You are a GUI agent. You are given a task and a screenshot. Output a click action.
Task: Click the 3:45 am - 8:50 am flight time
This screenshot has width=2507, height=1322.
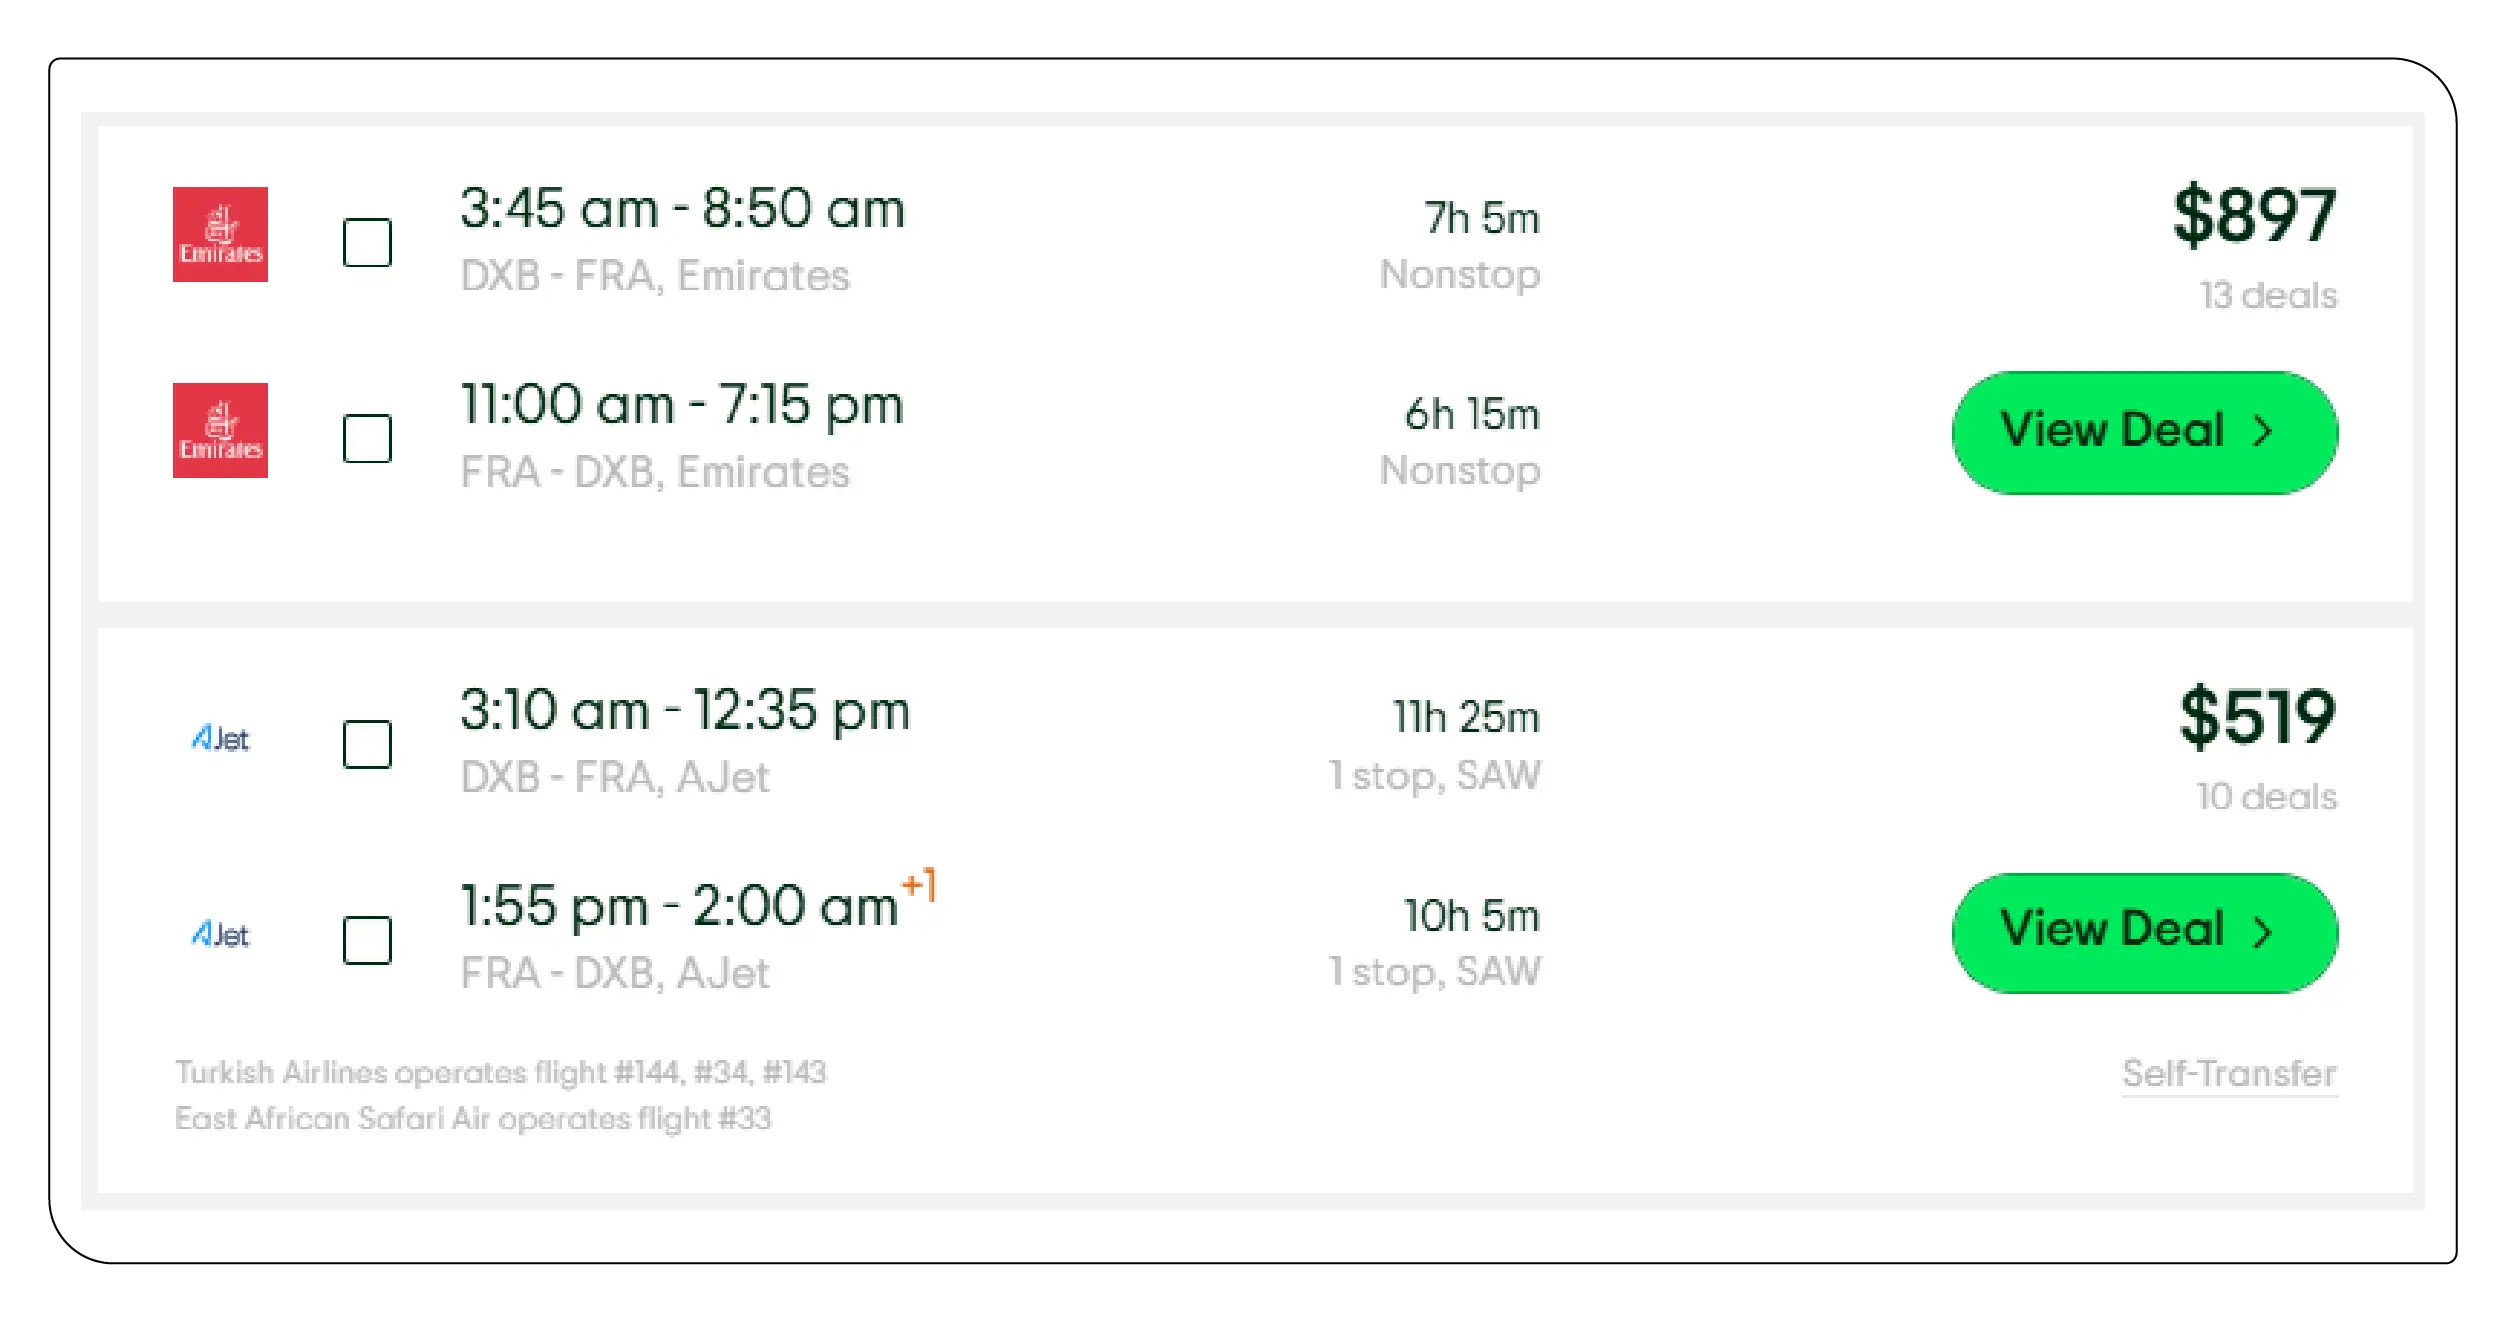[682, 210]
